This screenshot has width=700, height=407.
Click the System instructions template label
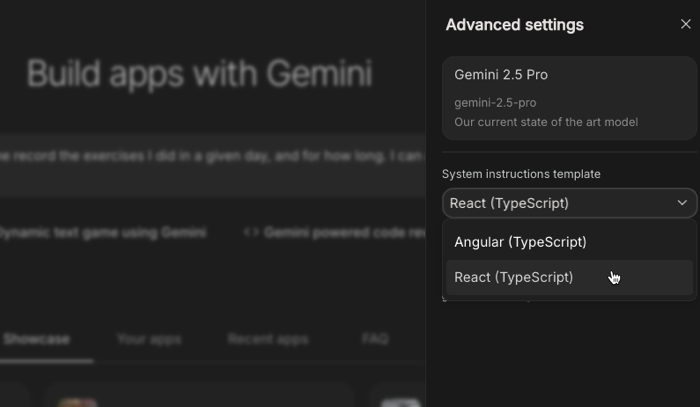[521, 174]
